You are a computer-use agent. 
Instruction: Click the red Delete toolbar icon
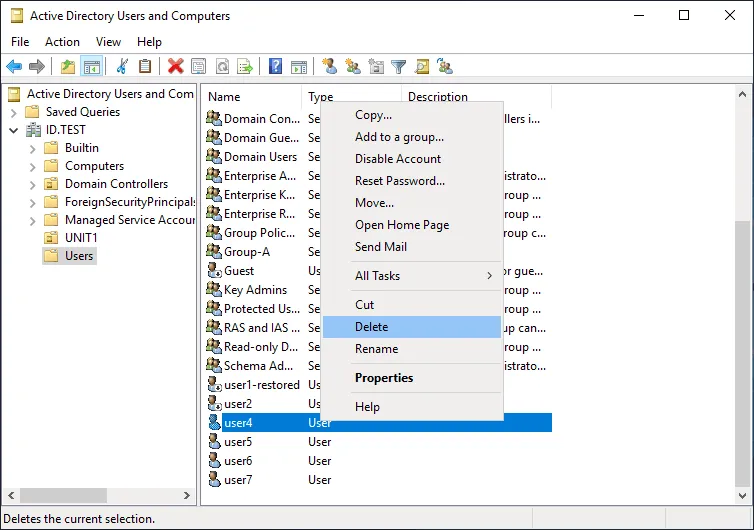click(x=175, y=67)
